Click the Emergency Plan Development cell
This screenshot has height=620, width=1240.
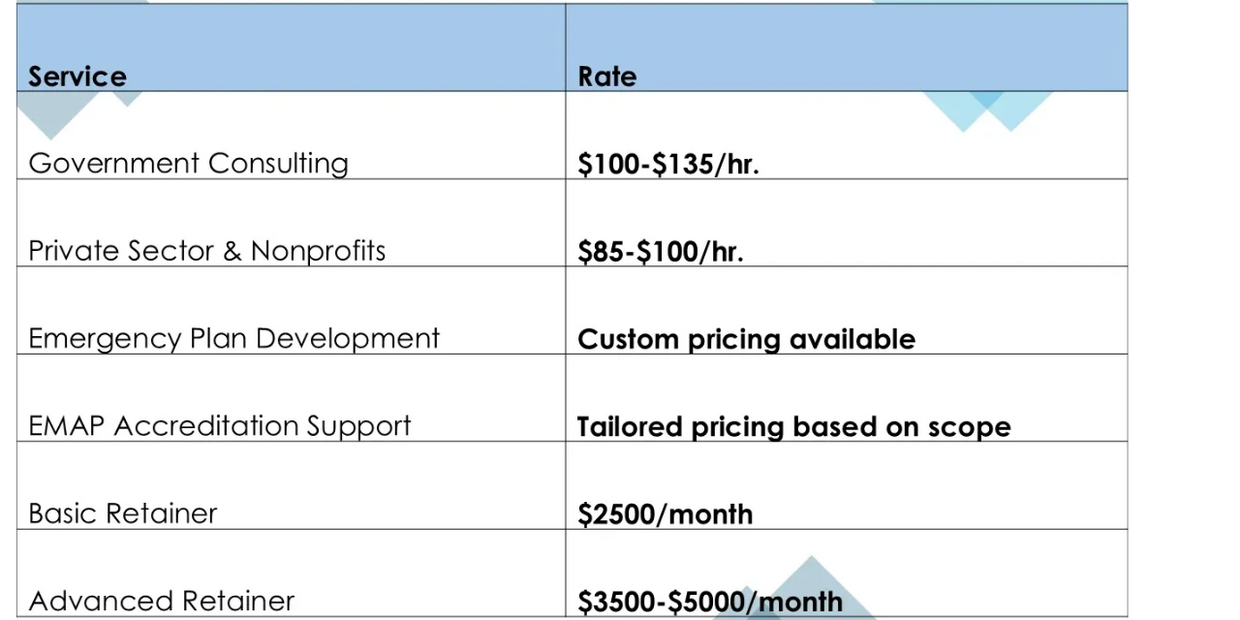234,338
